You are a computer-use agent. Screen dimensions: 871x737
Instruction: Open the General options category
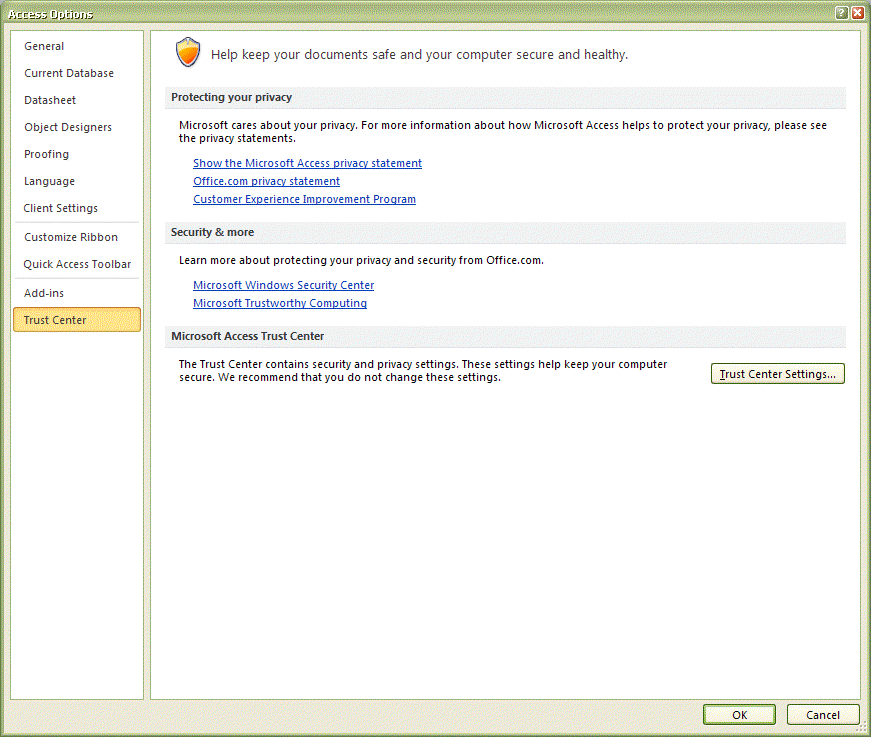(44, 46)
